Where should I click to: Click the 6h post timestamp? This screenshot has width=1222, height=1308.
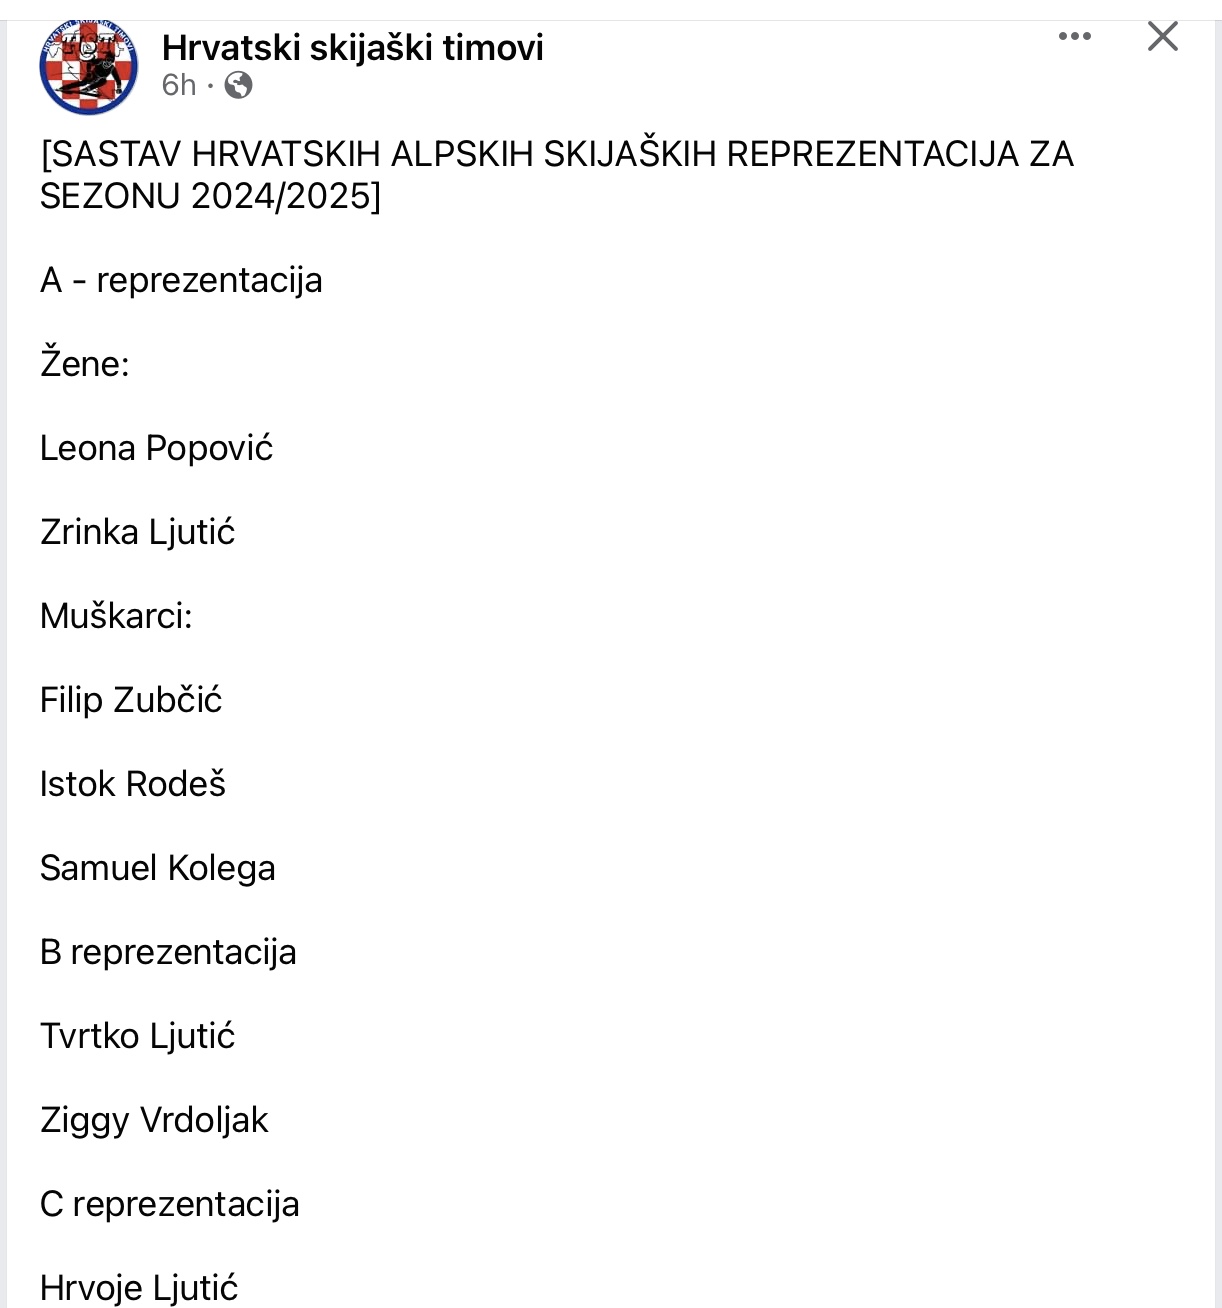(179, 85)
